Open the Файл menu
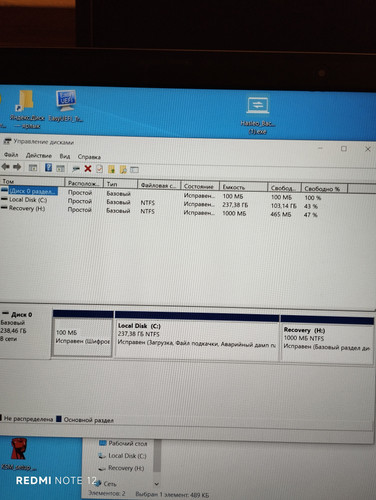This screenshot has width=376, height=500. (x=11, y=155)
